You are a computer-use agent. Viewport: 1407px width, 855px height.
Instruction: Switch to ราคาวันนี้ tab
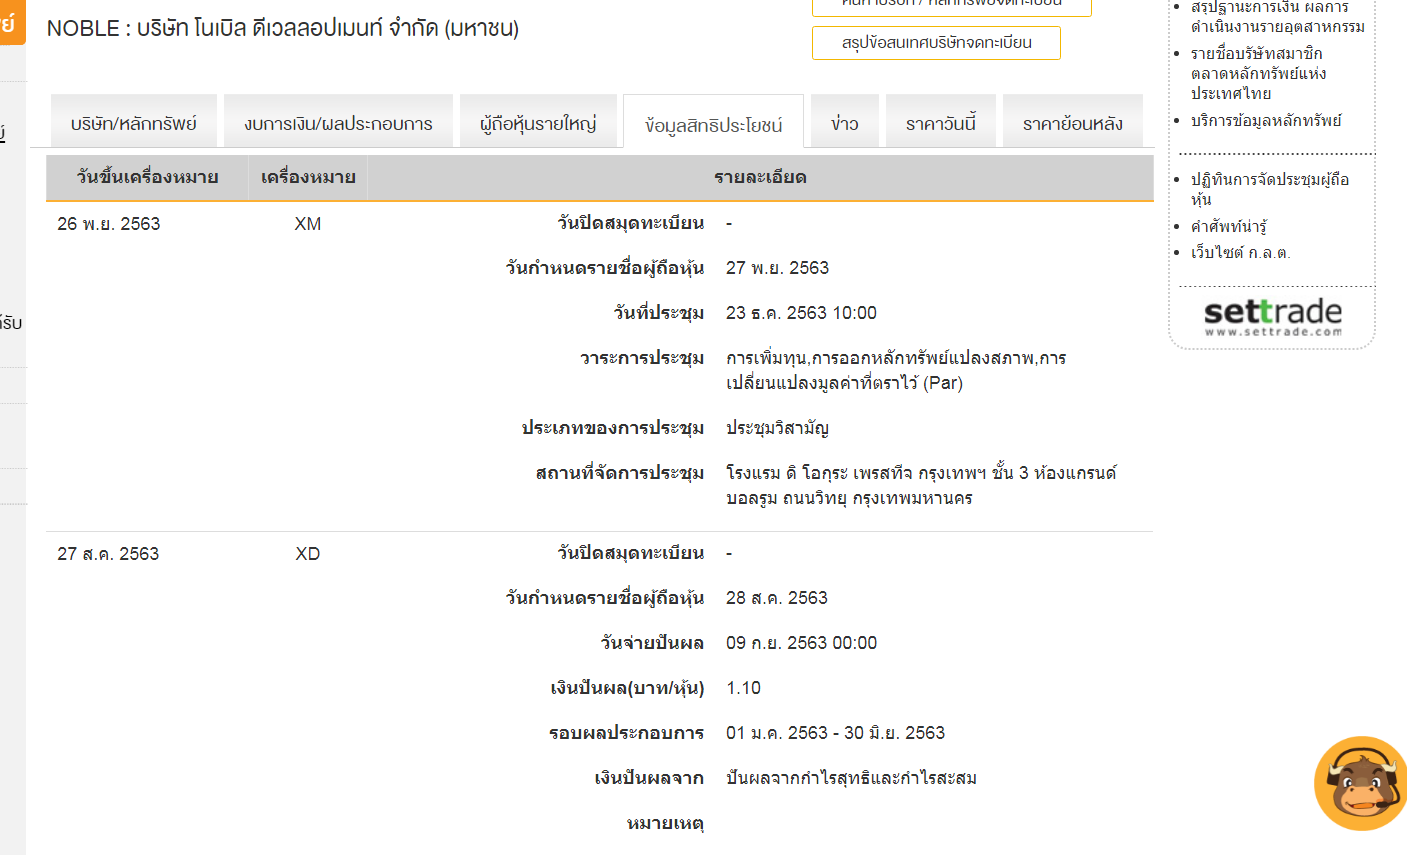pyautogui.click(x=941, y=122)
